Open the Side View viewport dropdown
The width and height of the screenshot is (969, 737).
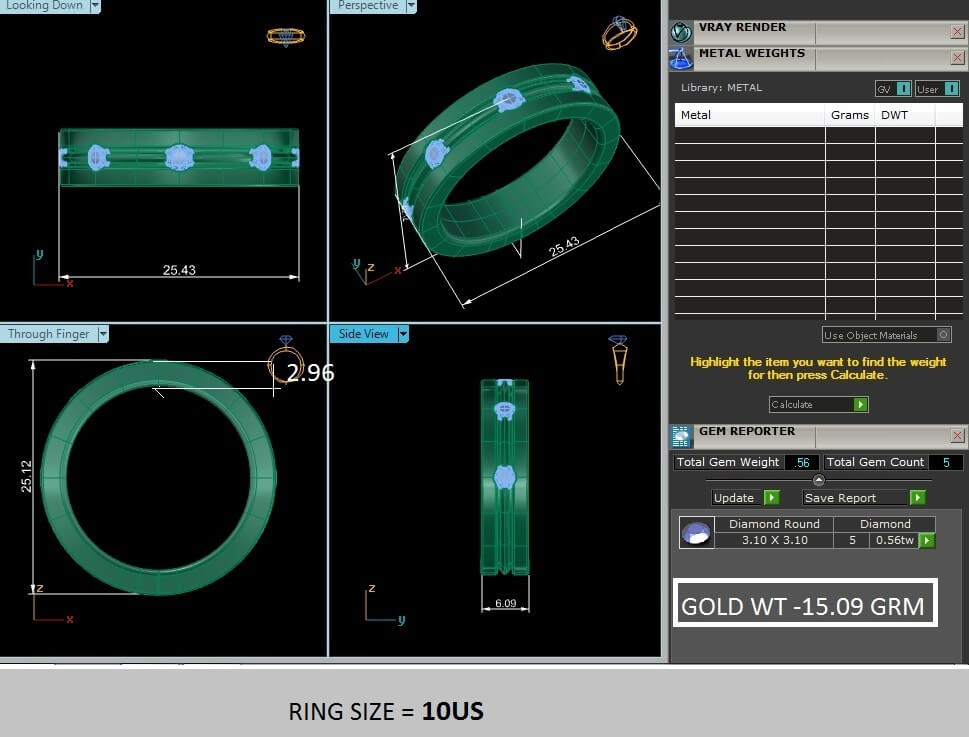(x=403, y=334)
